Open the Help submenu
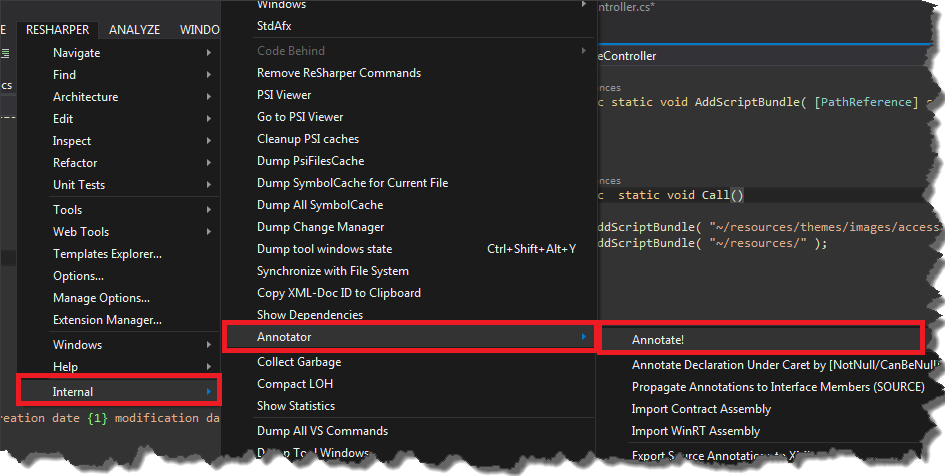The width and height of the screenshot is (945, 476). [x=118, y=366]
